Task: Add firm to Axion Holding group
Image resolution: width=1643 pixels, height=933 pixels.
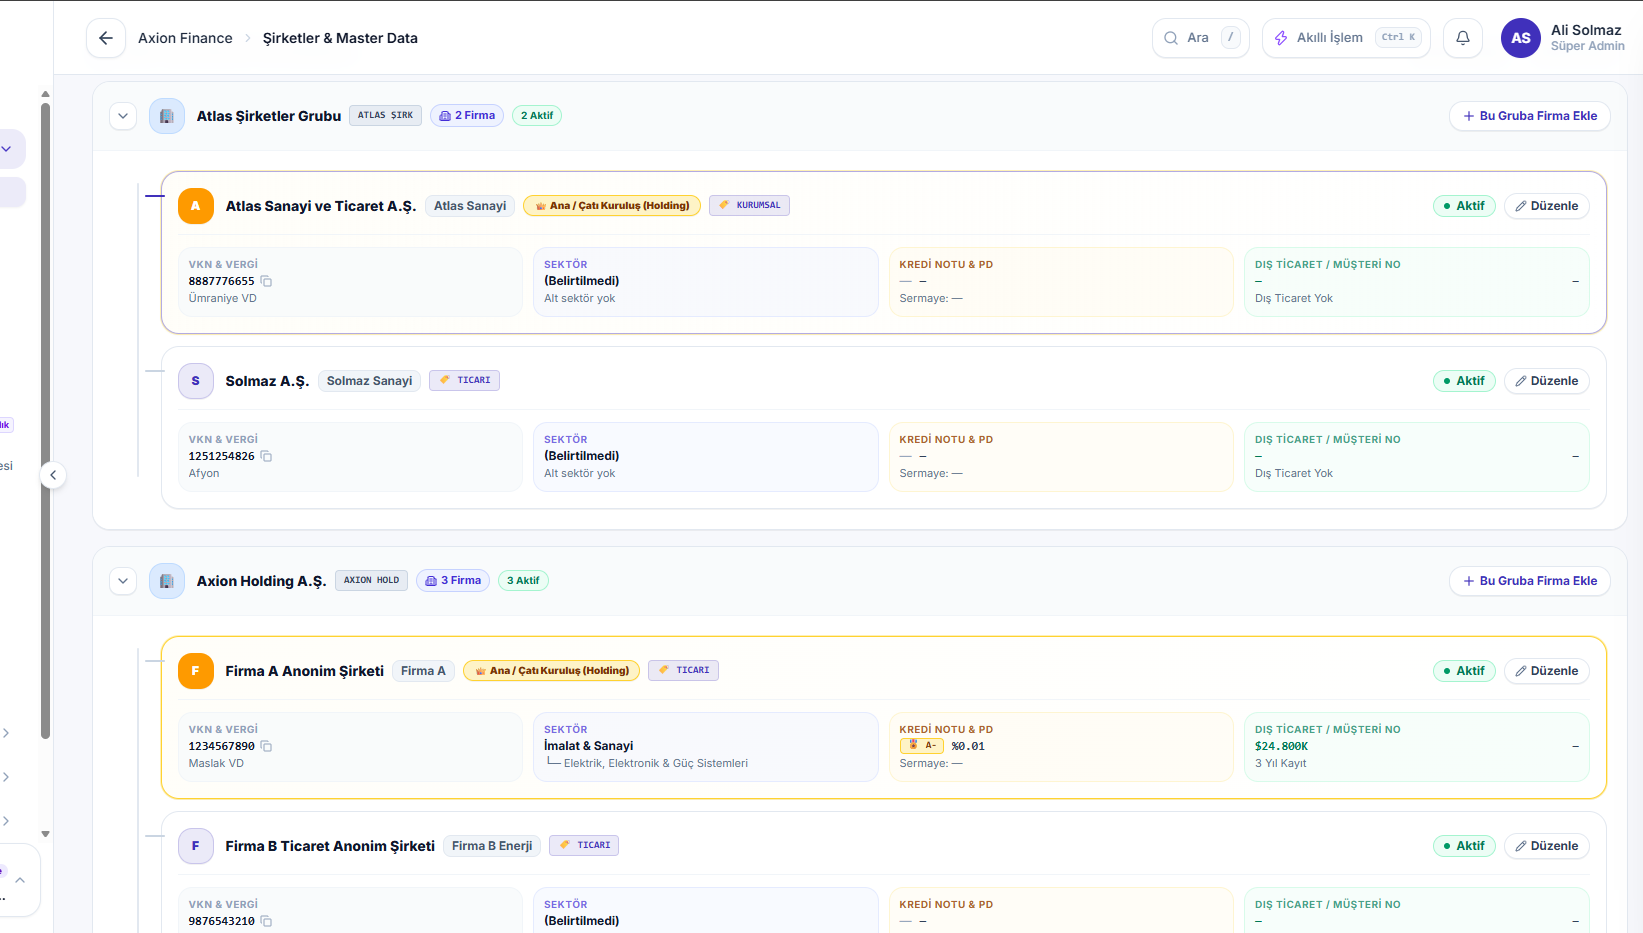Action: pos(1529,581)
